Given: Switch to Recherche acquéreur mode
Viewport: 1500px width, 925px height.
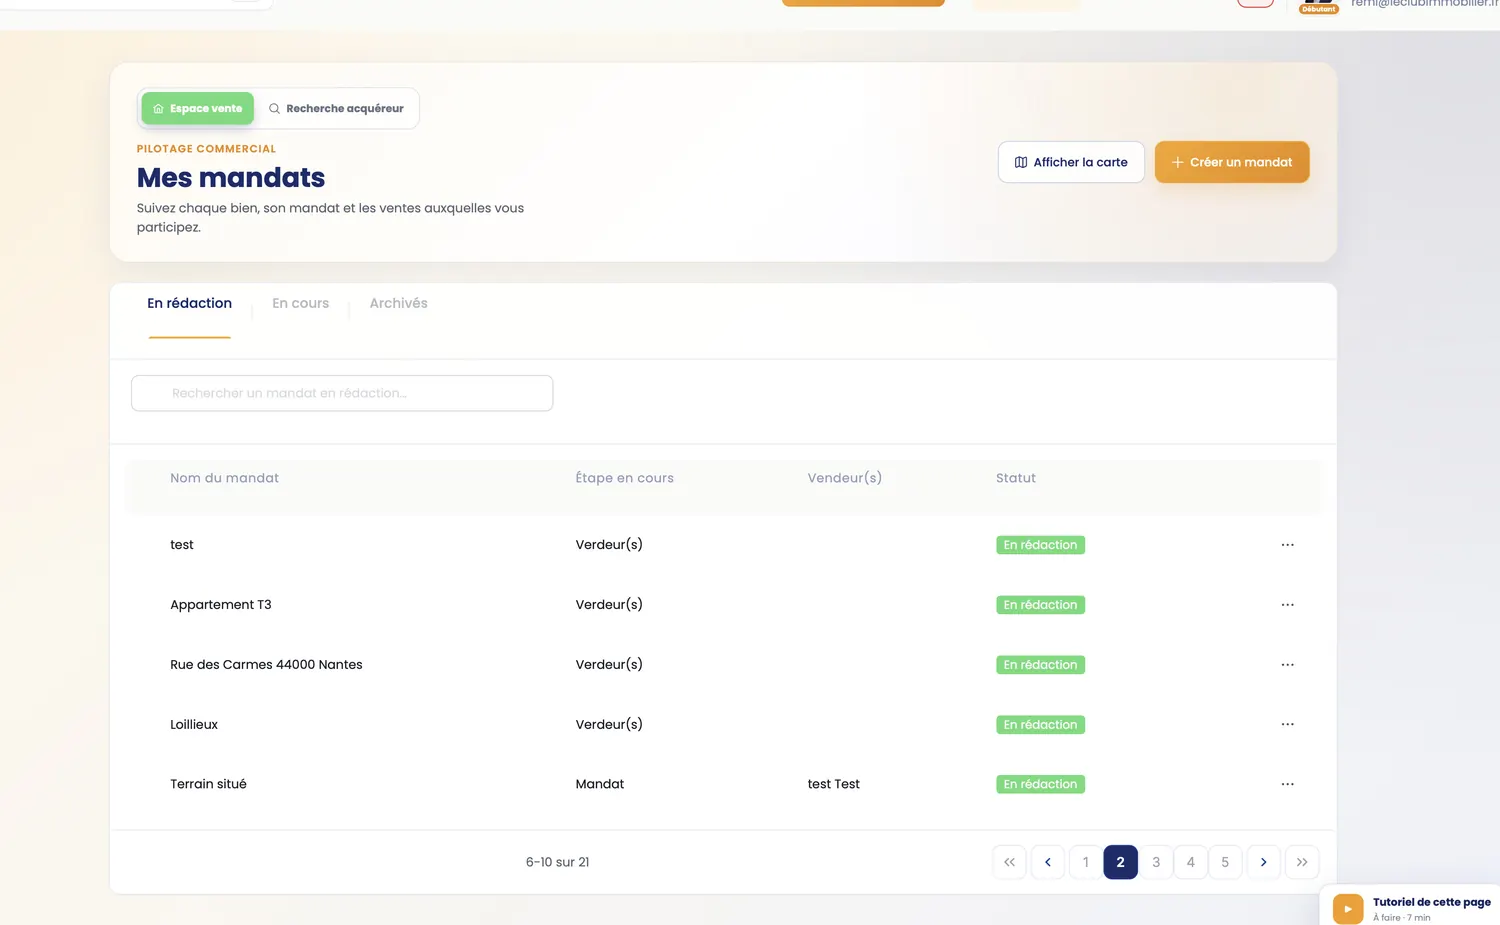Looking at the screenshot, I should coord(336,108).
